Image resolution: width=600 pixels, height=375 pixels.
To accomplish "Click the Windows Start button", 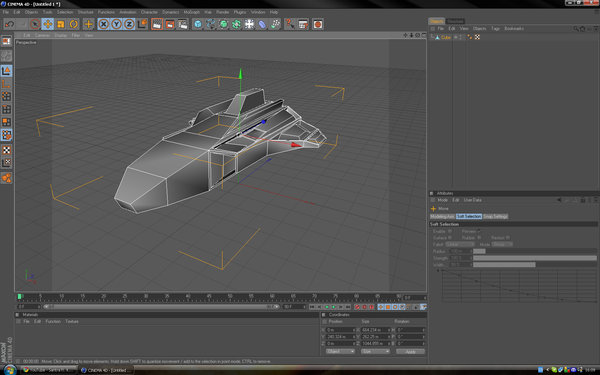I will click(9, 370).
